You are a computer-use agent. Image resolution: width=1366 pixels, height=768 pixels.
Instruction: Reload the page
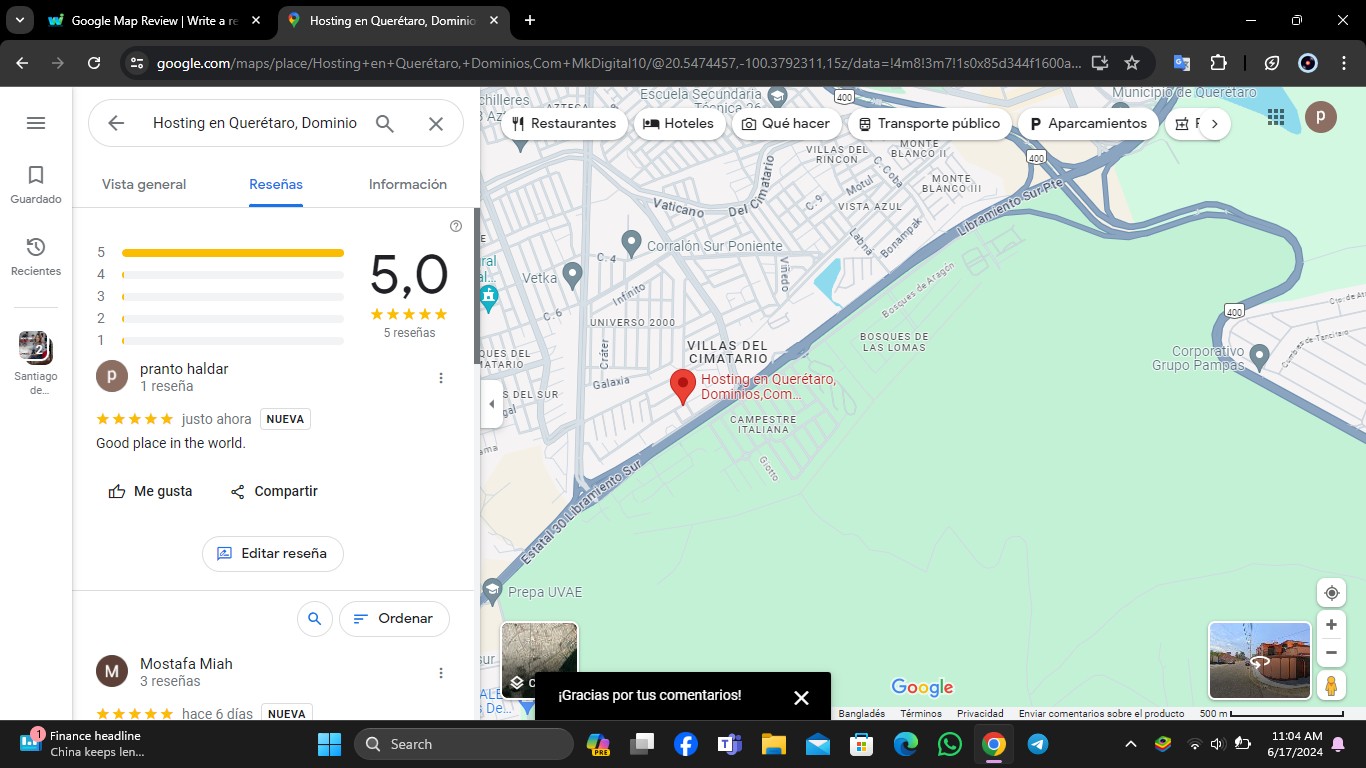[x=94, y=63]
